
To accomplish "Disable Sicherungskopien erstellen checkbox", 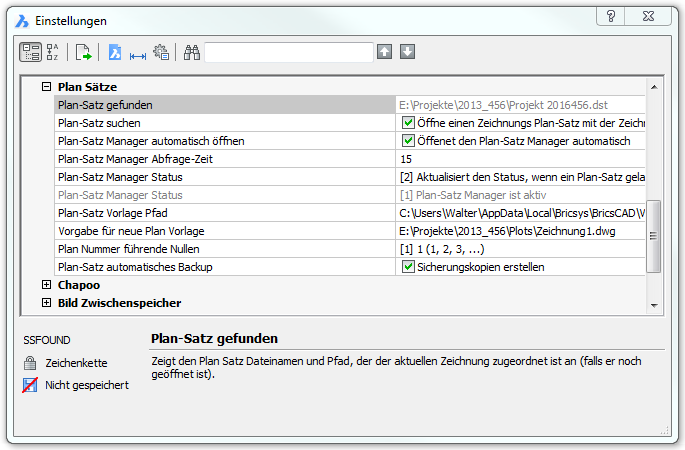I will 408,267.
